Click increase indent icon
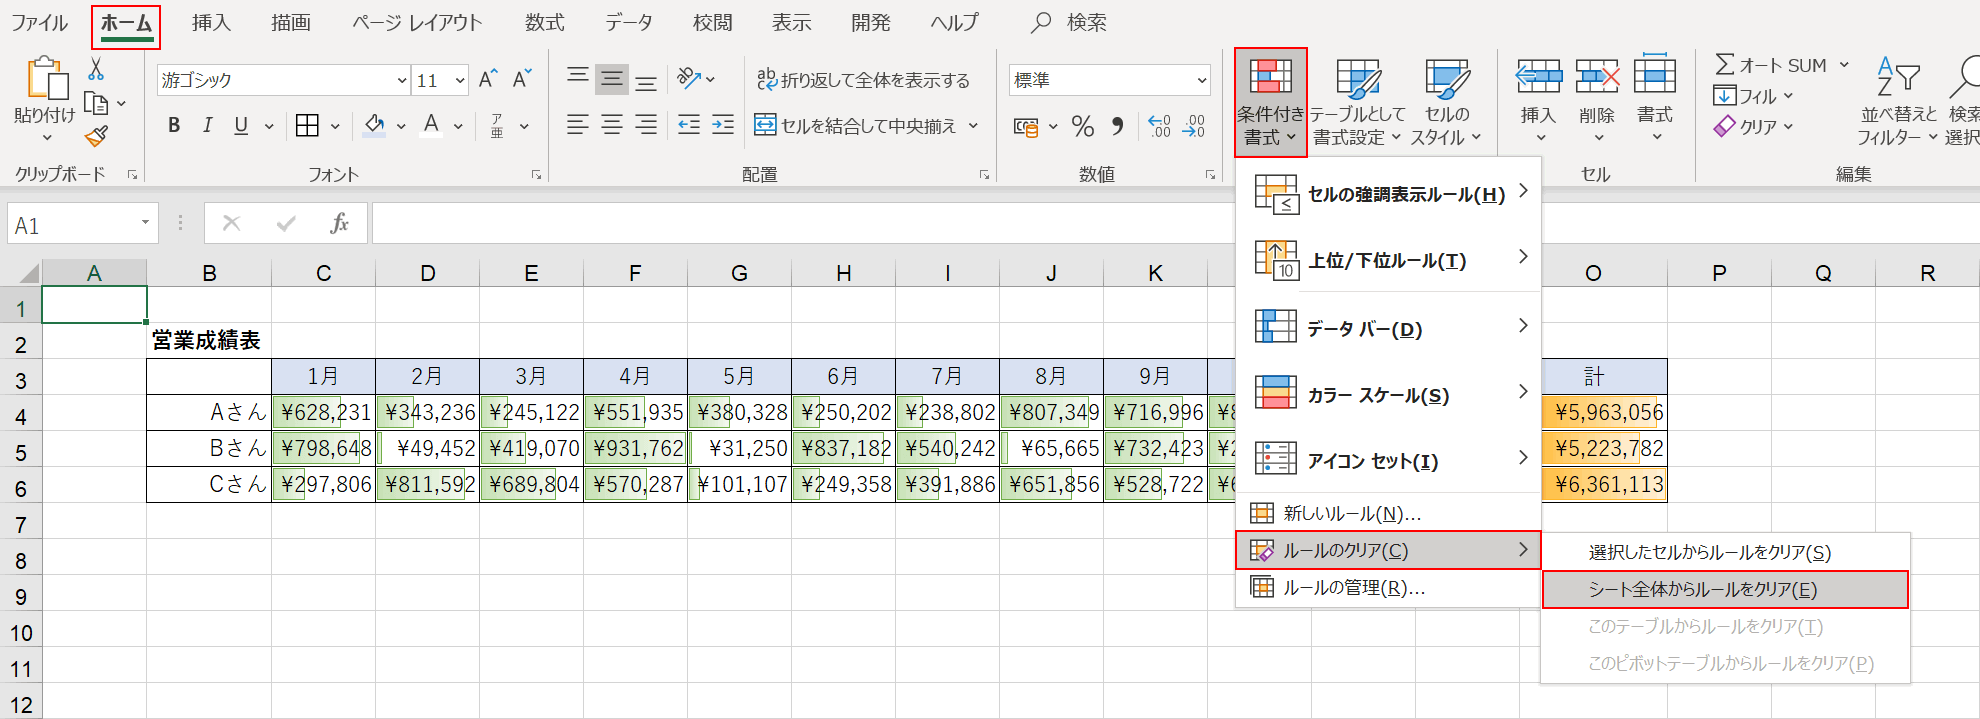The width and height of the screenshot is (1980, 719). click(x=723, y=125)
